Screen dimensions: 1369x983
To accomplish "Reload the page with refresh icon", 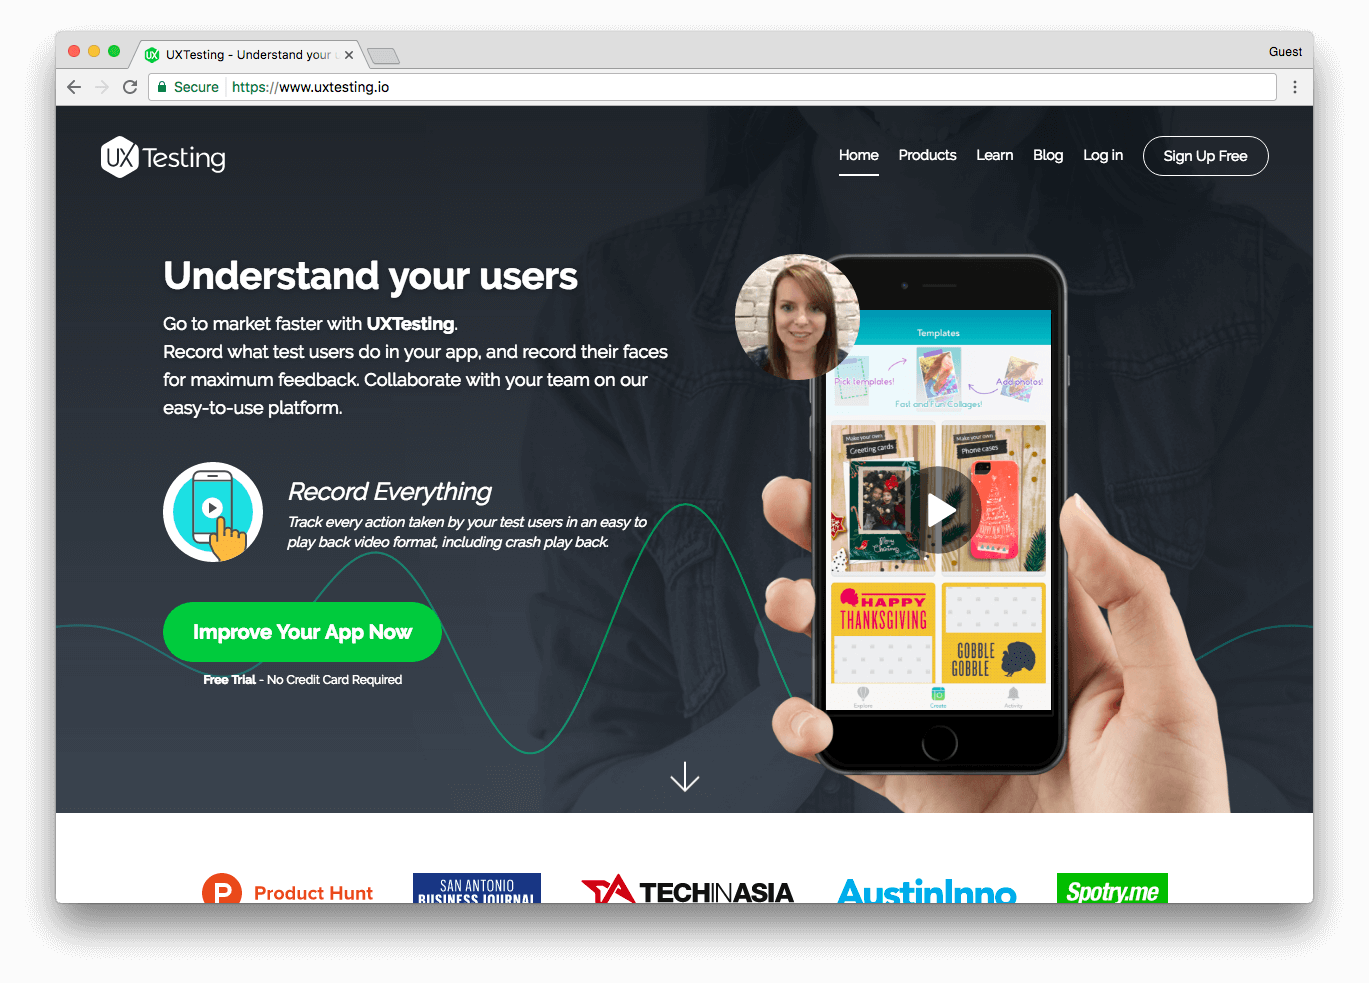I will pos(130,87).
